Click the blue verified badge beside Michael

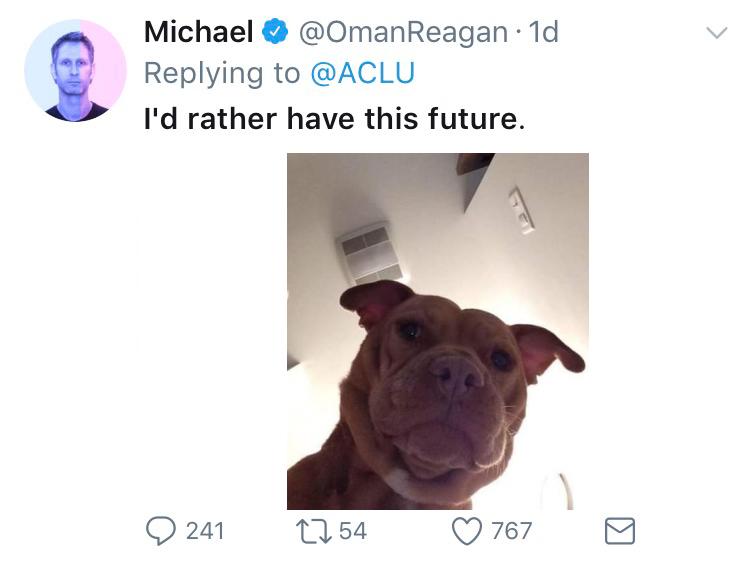(x=275, y=33)
